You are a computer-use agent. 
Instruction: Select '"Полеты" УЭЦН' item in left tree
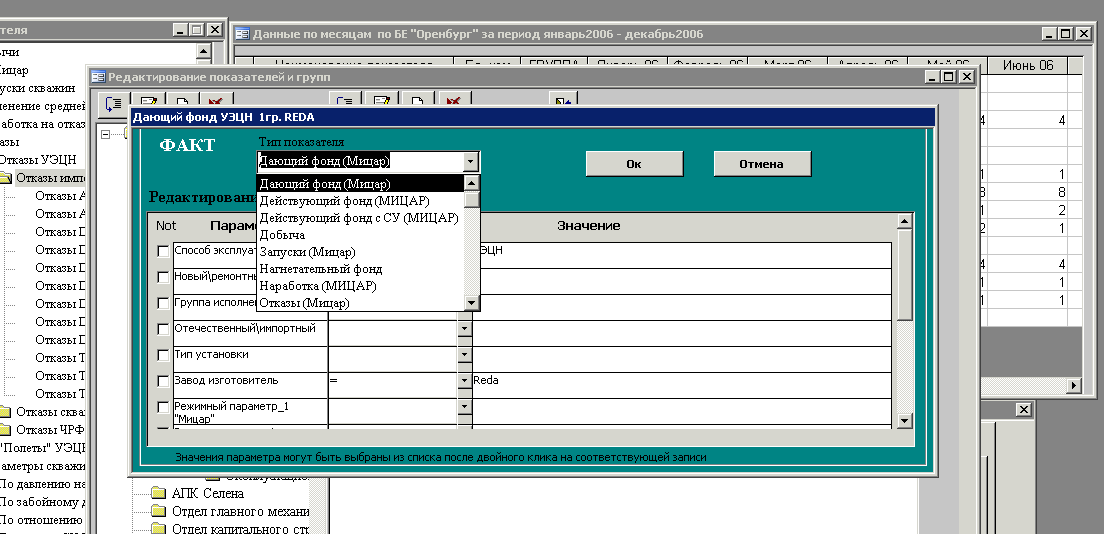click(x=42, y=447)
